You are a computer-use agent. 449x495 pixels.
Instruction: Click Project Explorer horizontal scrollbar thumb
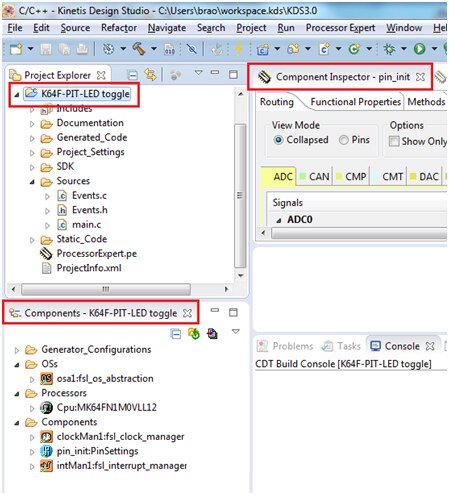click(106, 289)
